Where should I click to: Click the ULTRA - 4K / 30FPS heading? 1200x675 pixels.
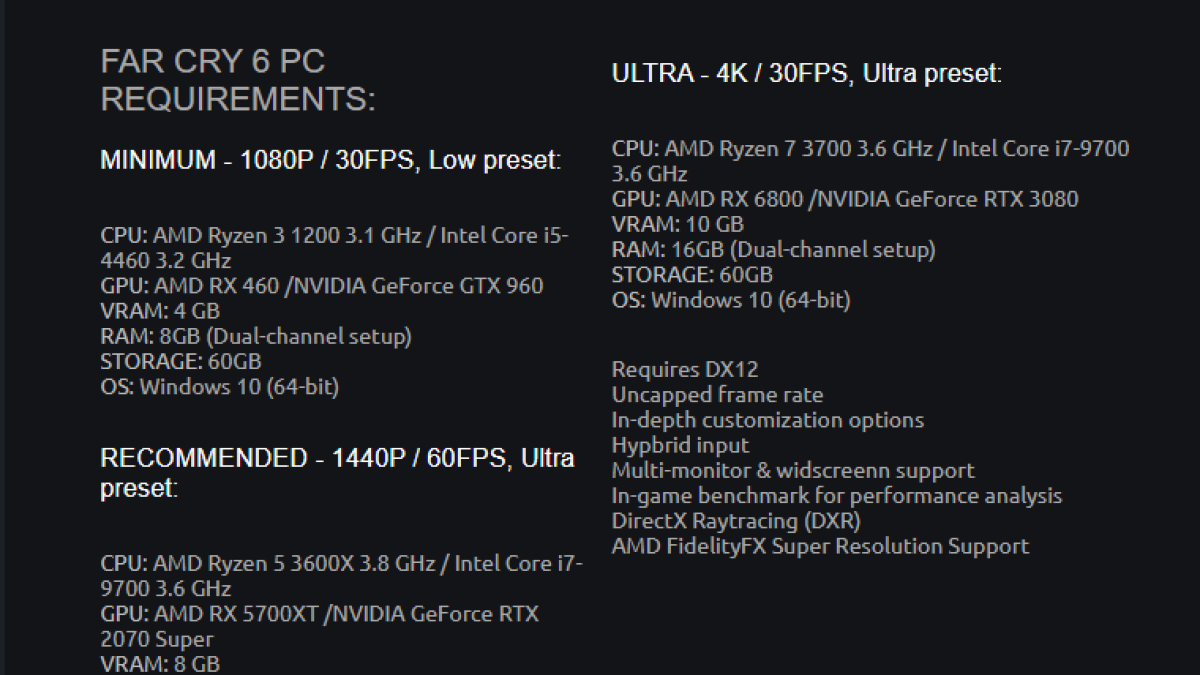(807, 74)
